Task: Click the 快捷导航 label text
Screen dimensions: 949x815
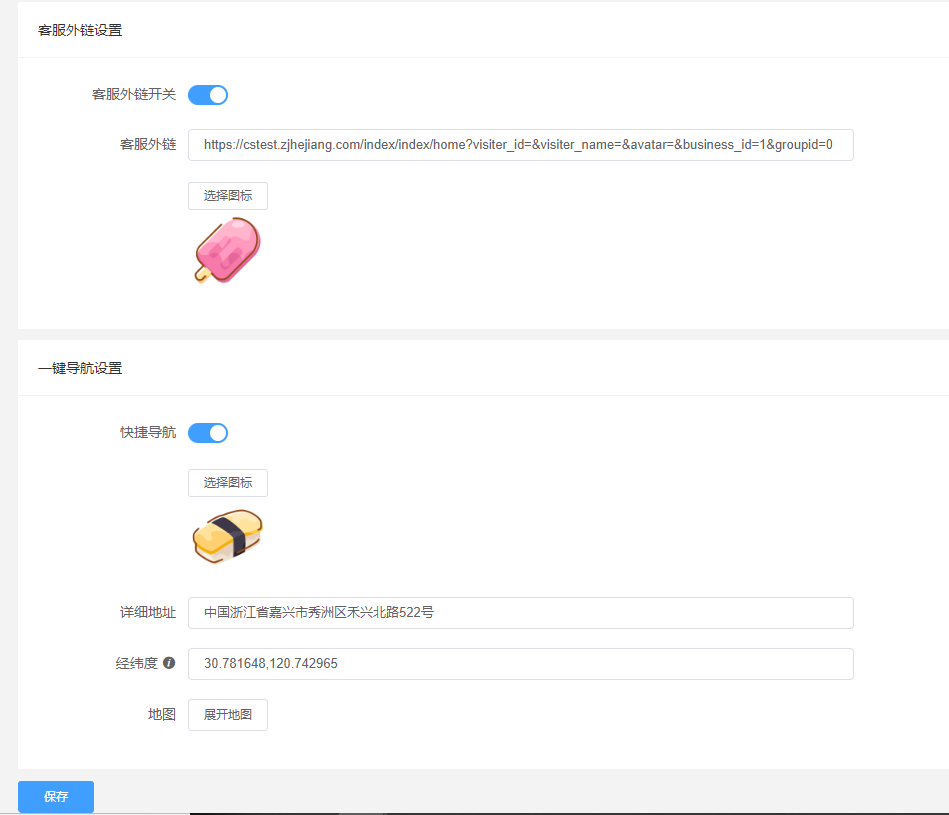Action: [x=148, y=433]
